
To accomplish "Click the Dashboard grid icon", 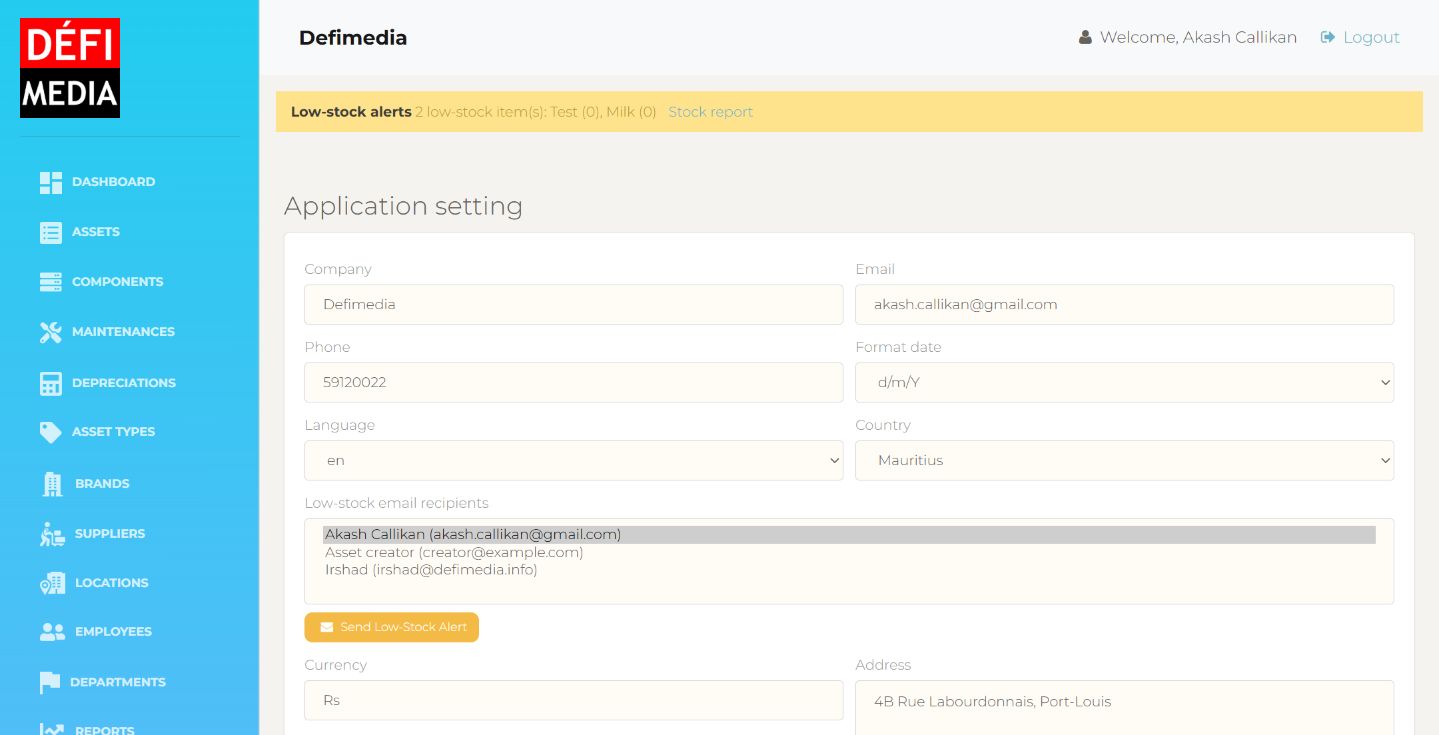I will (x=51, y=182).
